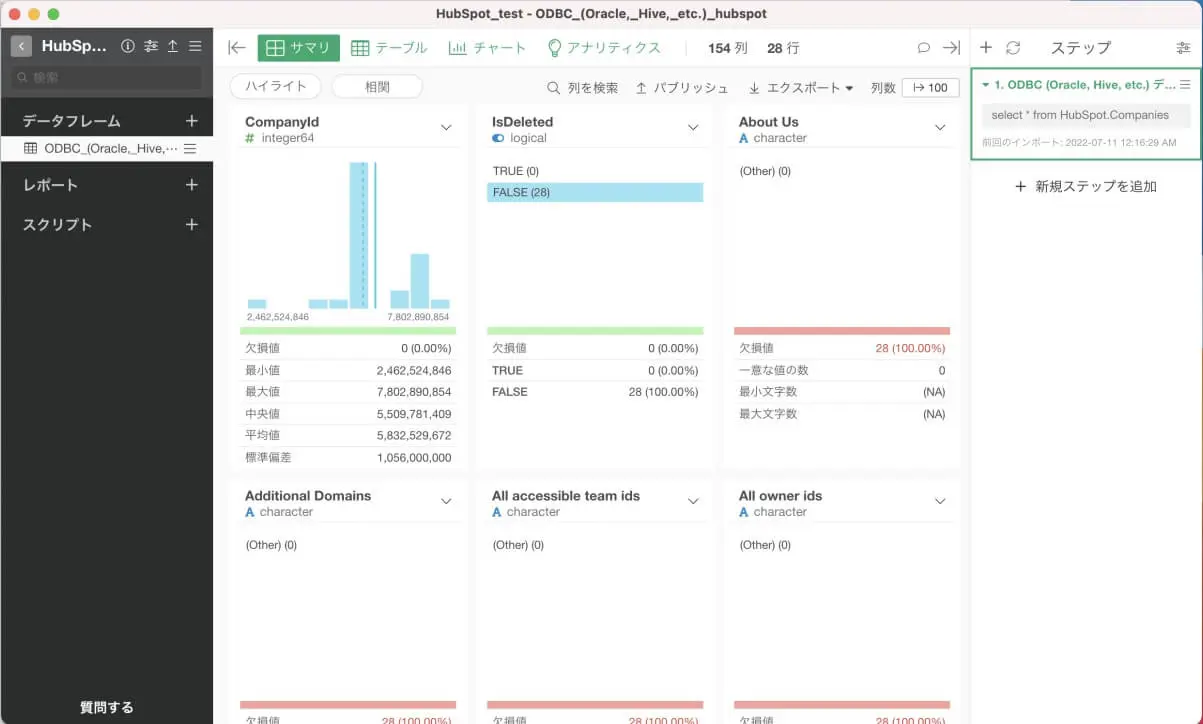Click the refresh icon above steps
The width and height of the screenshot is (1203, 724).
[x=1013, y=47]
